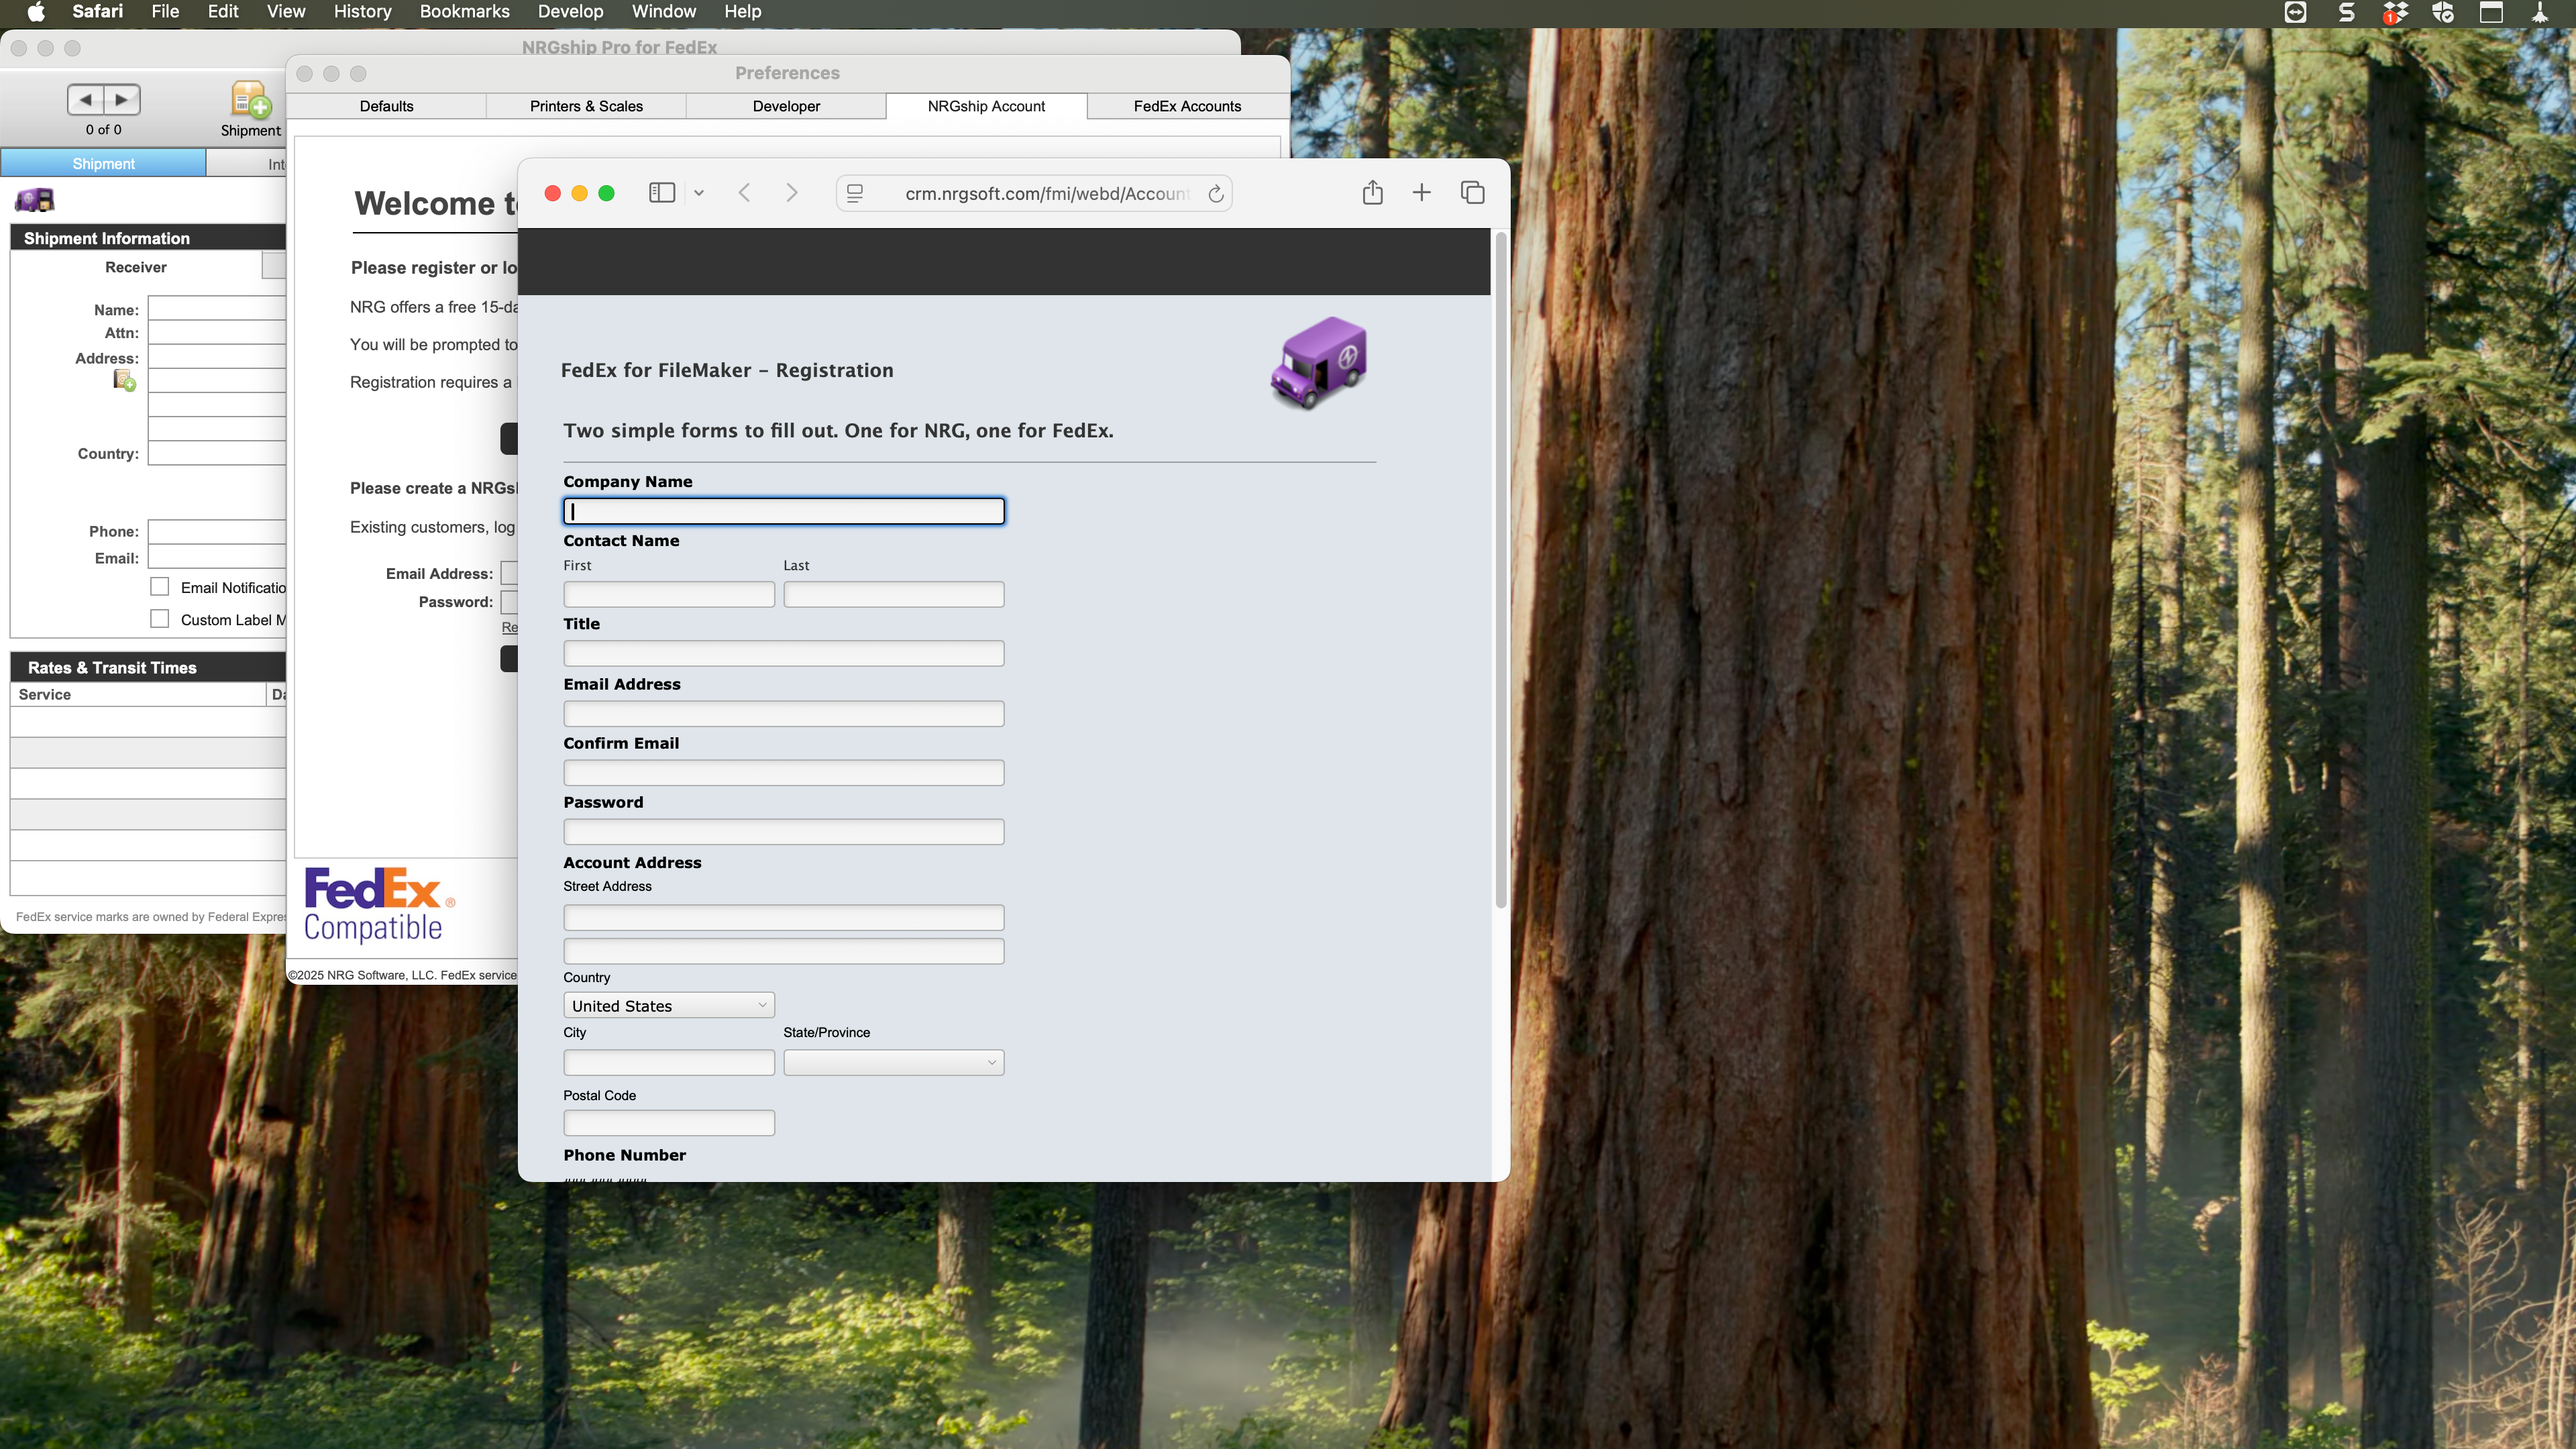Click the S-shaped menu bar status icon
2576x1449 pixels.
click(2346, 12)
